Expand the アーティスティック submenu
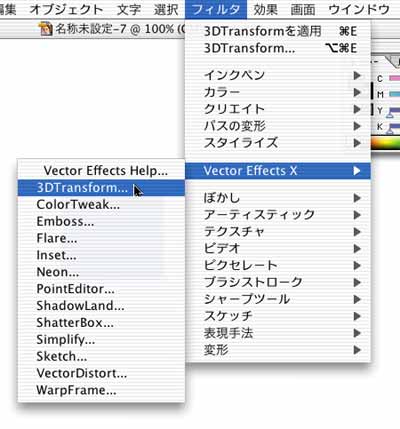The height and width of the screenshot is (429, 400). pyautogui.click(x=278, y=215)
